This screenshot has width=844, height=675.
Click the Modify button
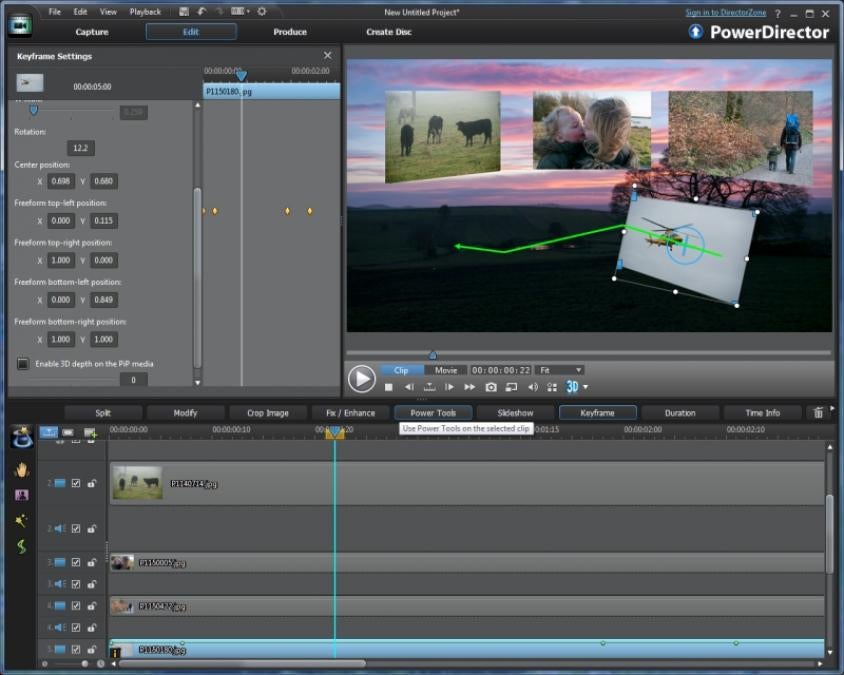(x=185, y=413)
